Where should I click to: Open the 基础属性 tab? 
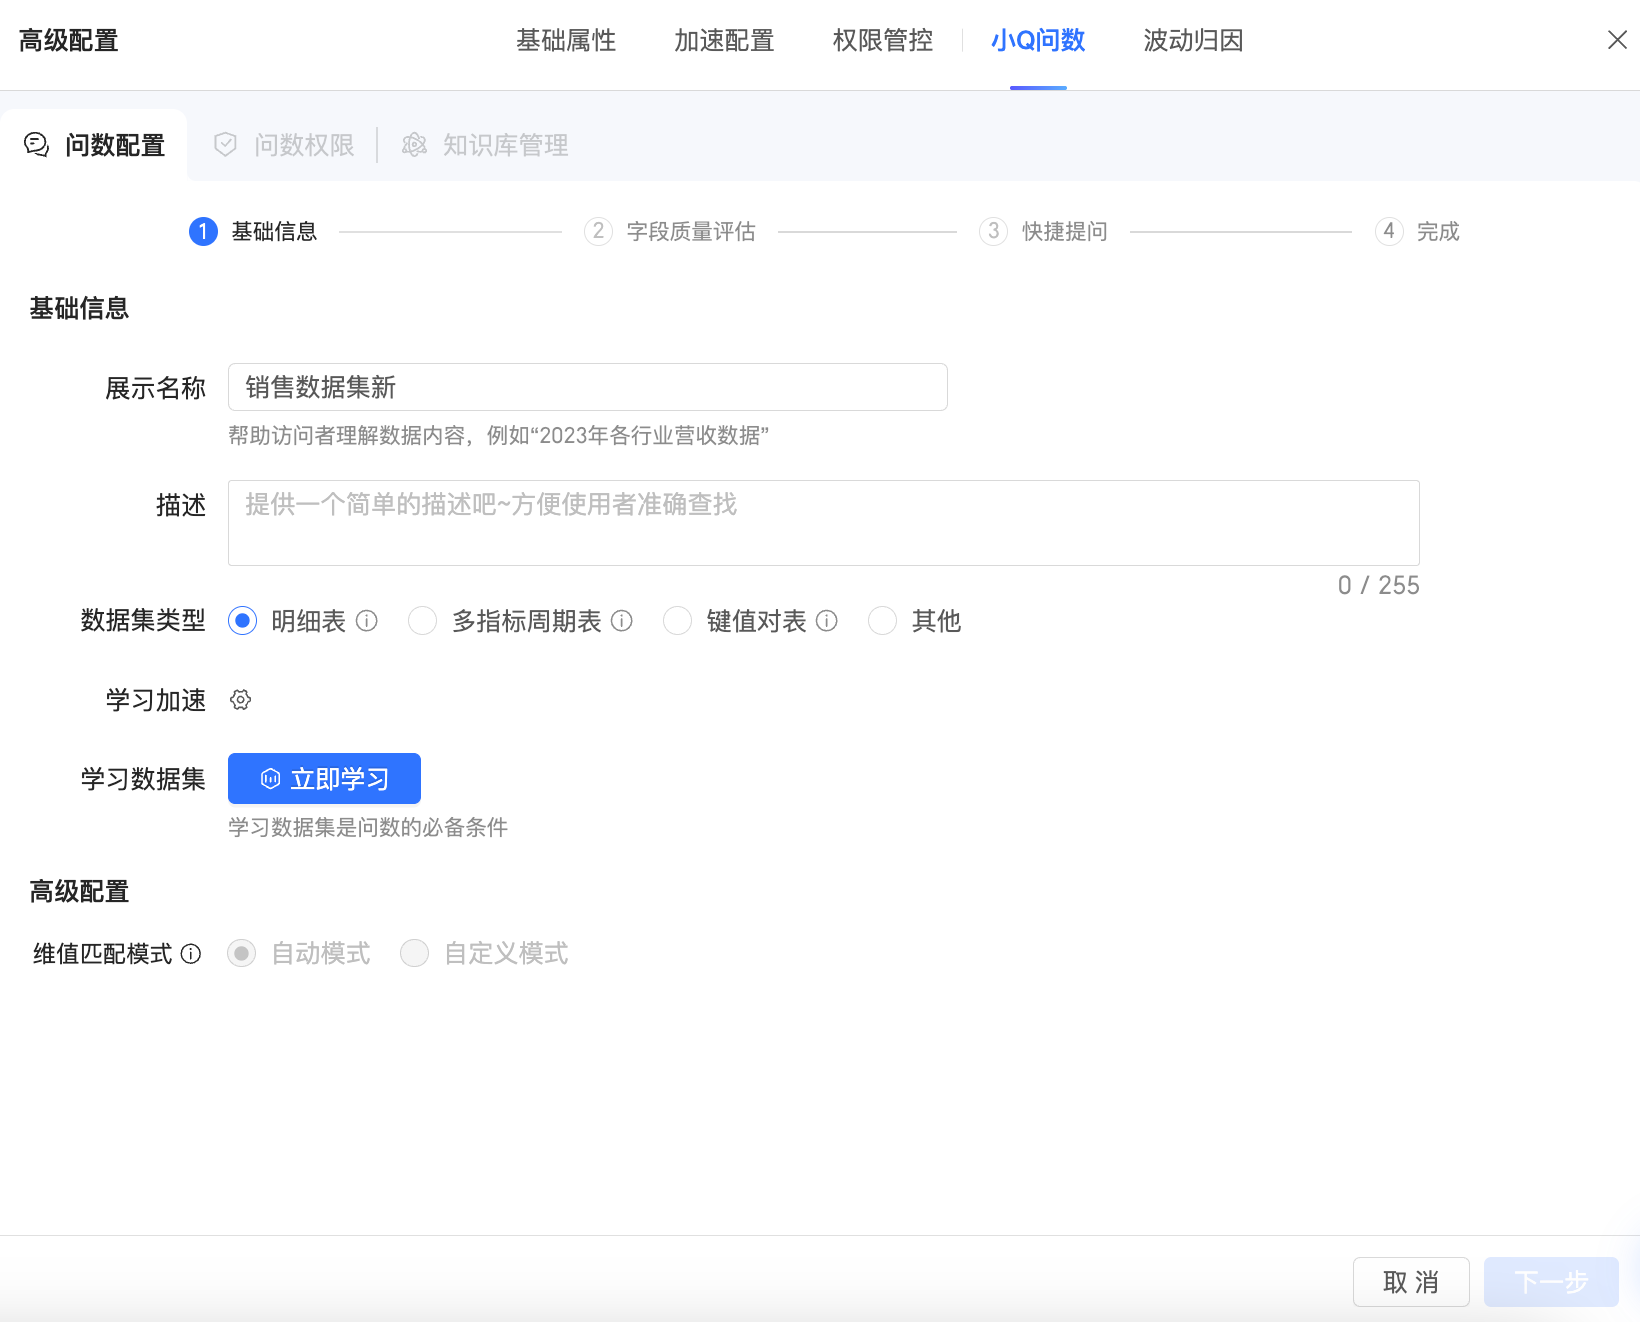tap(566, 41)
